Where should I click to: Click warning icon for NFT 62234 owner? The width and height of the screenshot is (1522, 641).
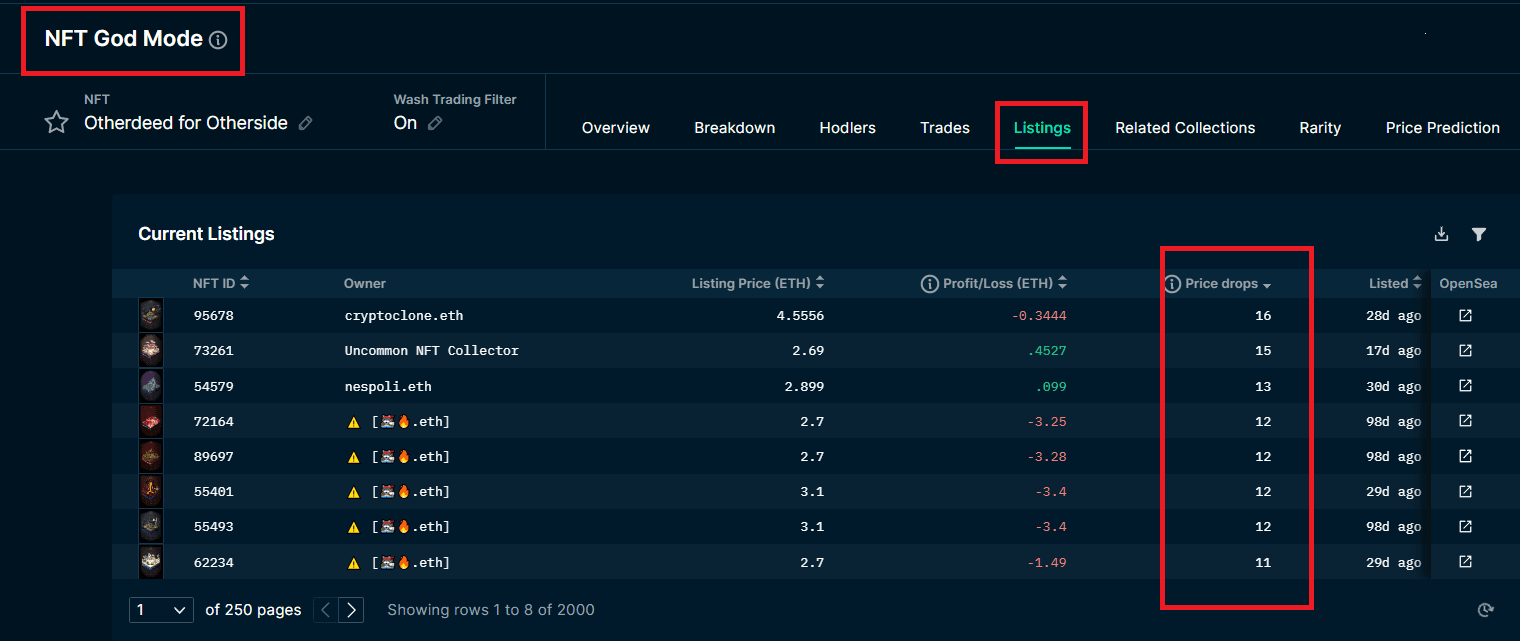pos(353,563)
